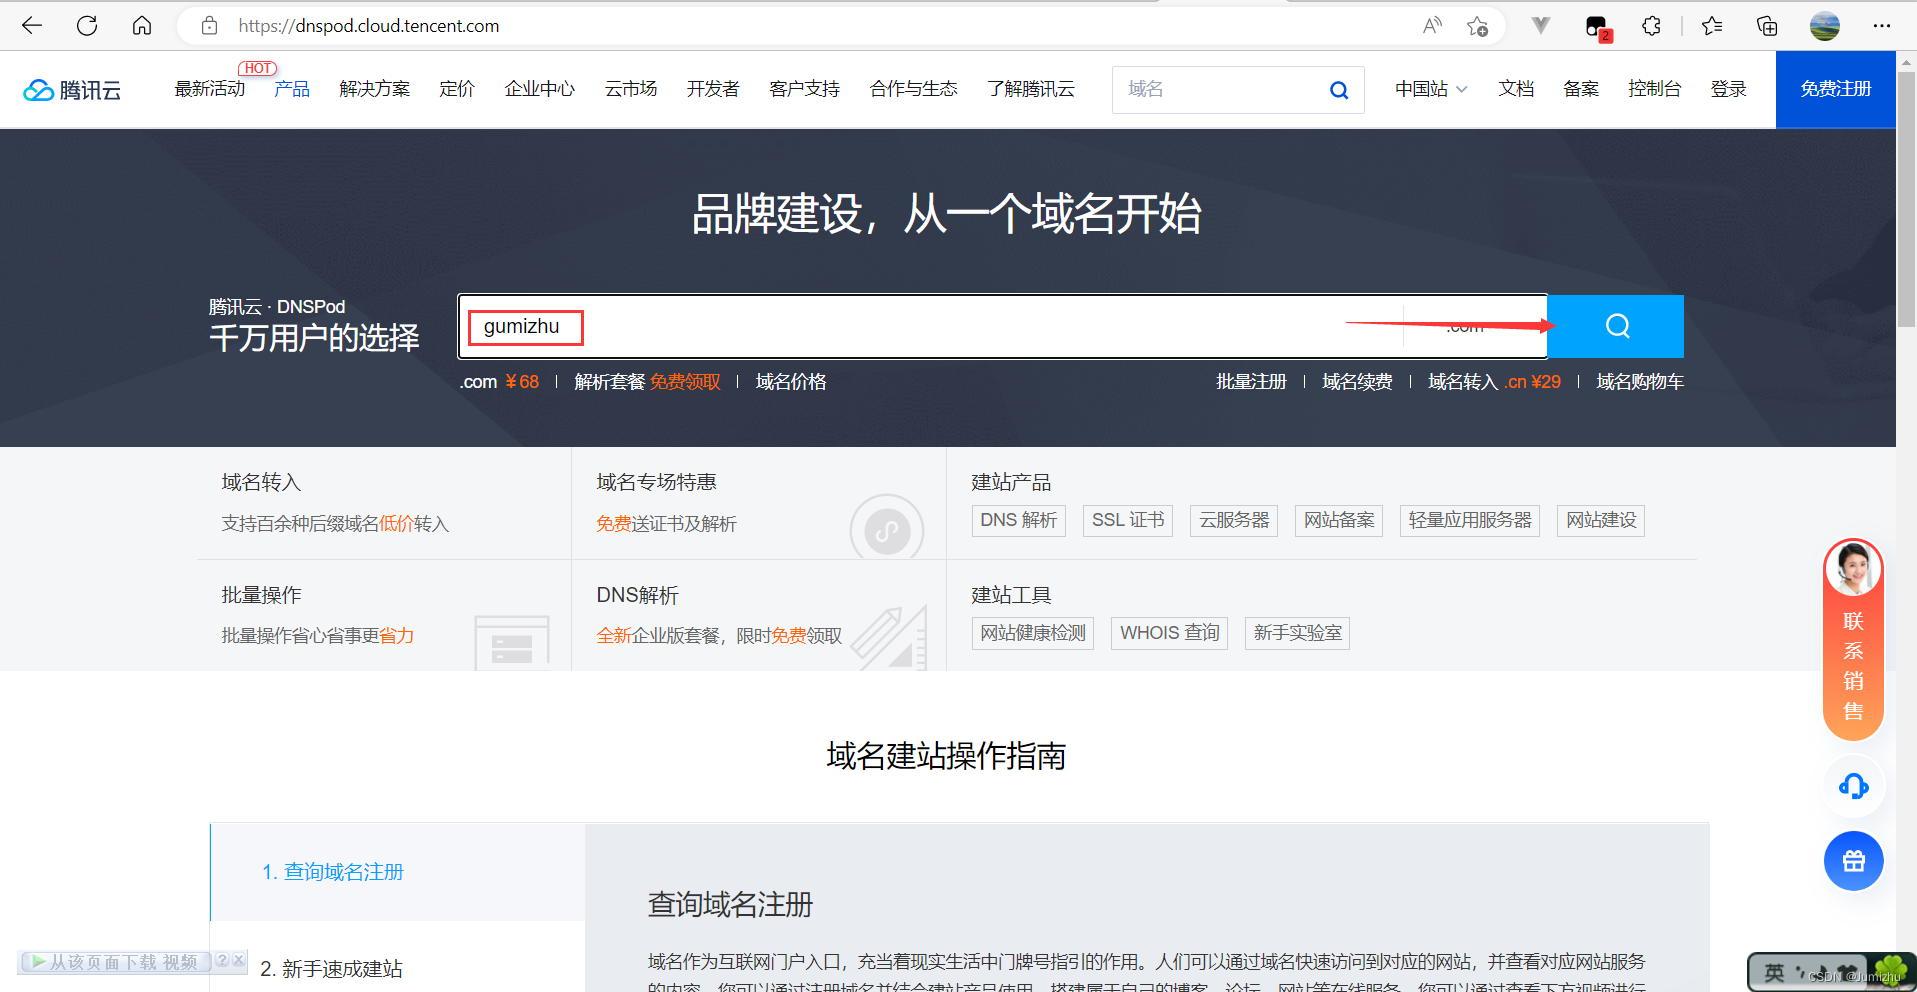Click the headset customer support icon

(1853, 786)
